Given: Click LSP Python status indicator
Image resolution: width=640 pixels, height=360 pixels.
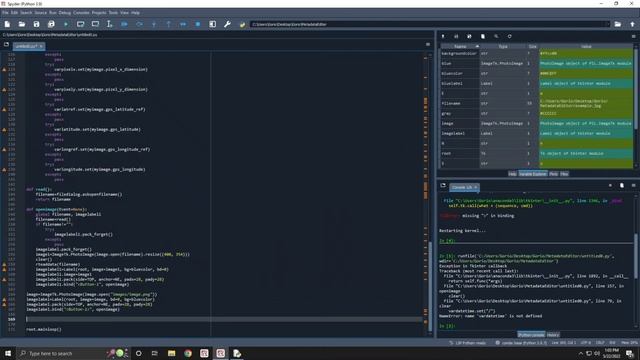Looking at the screenshot, I should point(467,343).
